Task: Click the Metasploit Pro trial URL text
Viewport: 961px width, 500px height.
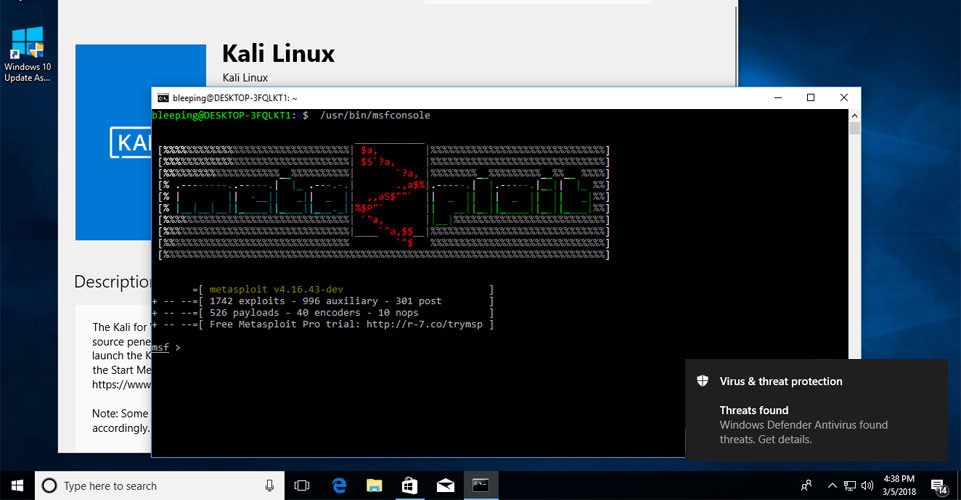Action: [x=424, y=324]
